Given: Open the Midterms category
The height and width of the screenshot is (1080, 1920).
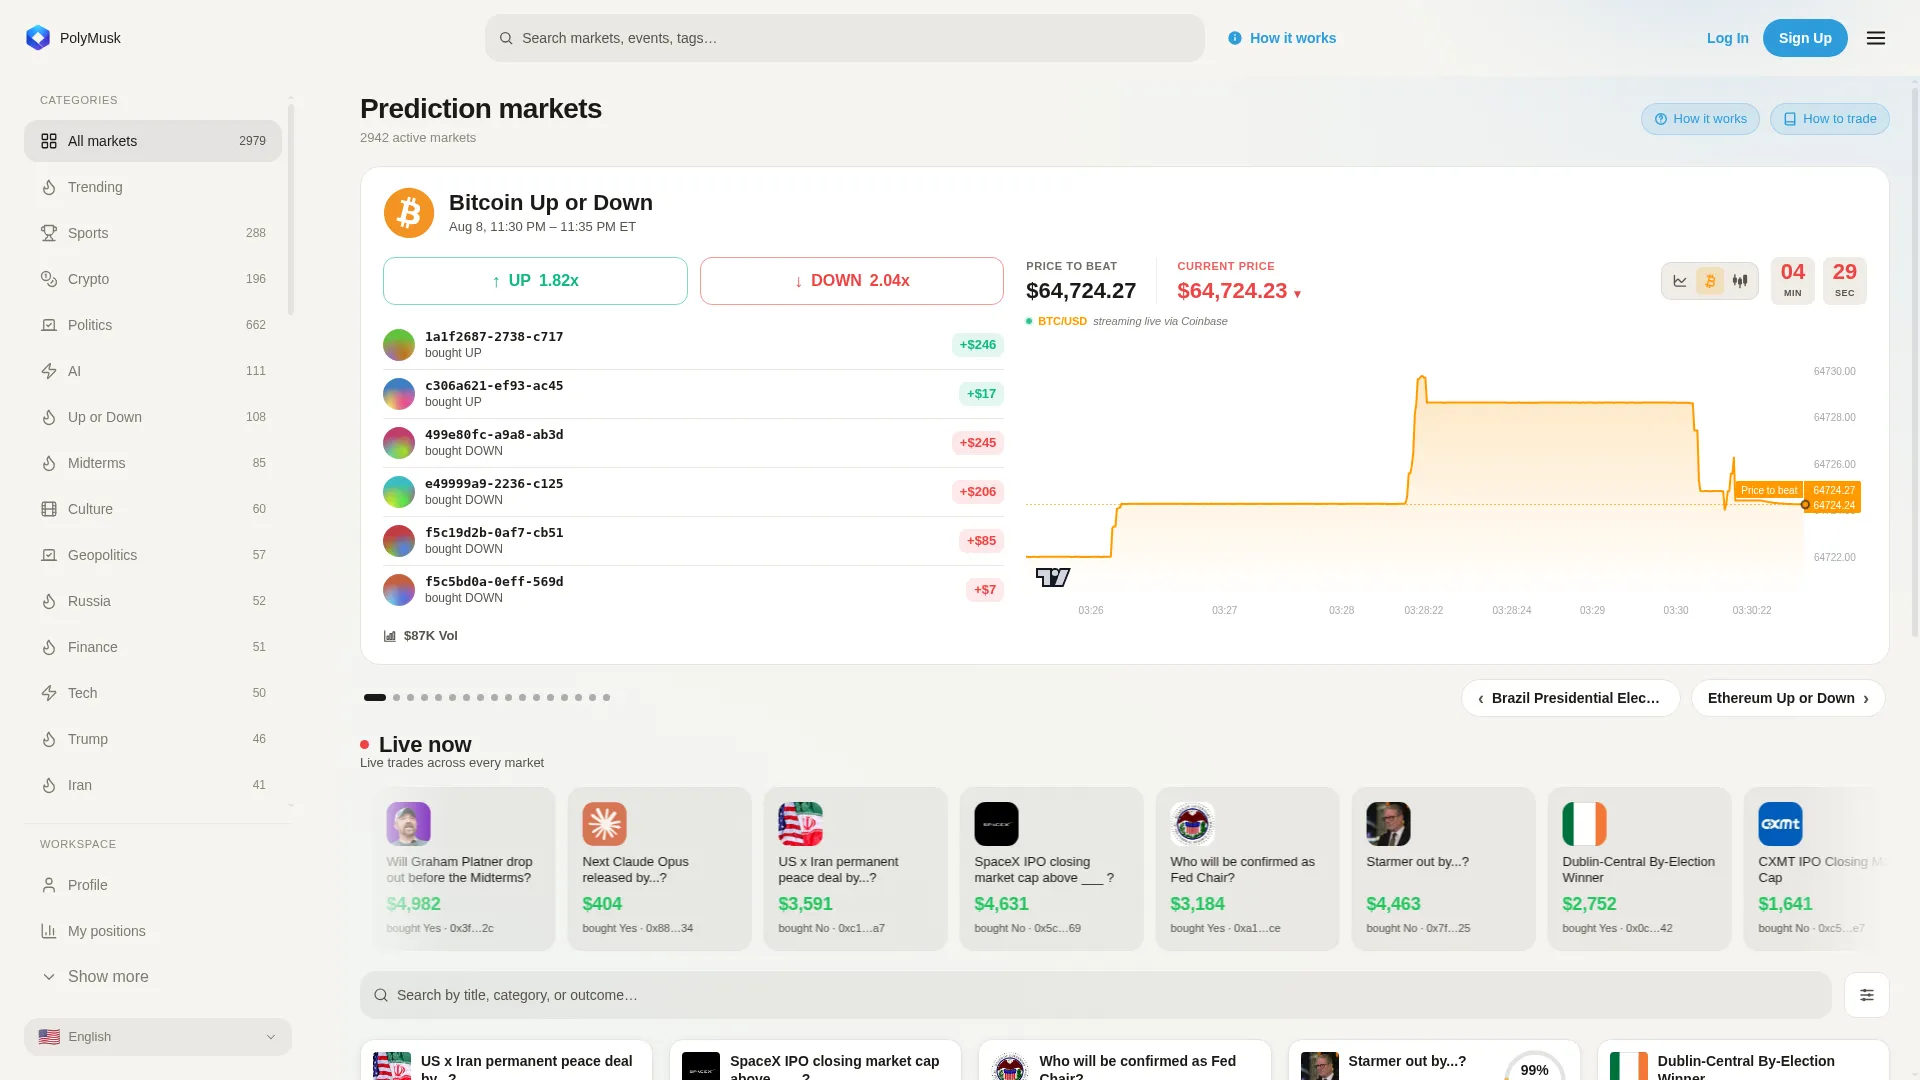Looking at the screenshot, I should [153, 463].
